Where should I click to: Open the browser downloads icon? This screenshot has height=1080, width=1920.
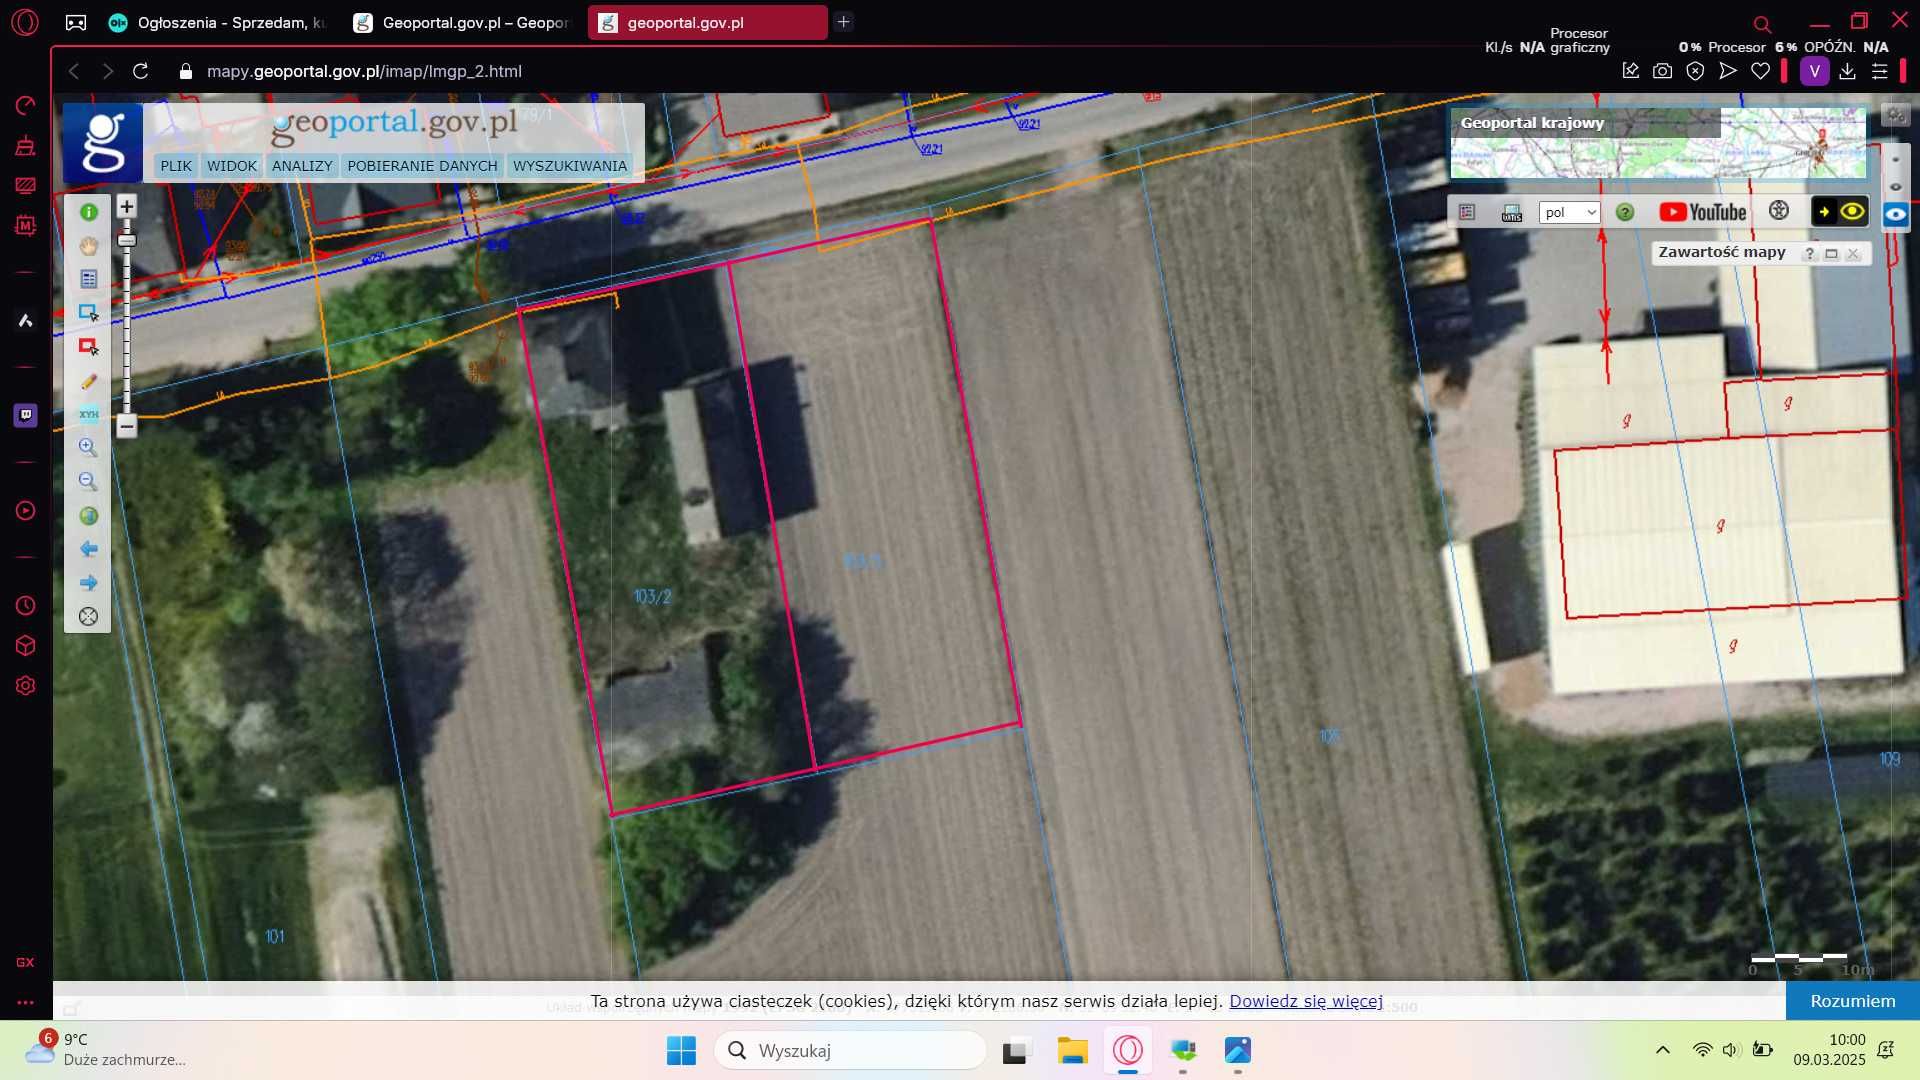[x=1847, y=71]
